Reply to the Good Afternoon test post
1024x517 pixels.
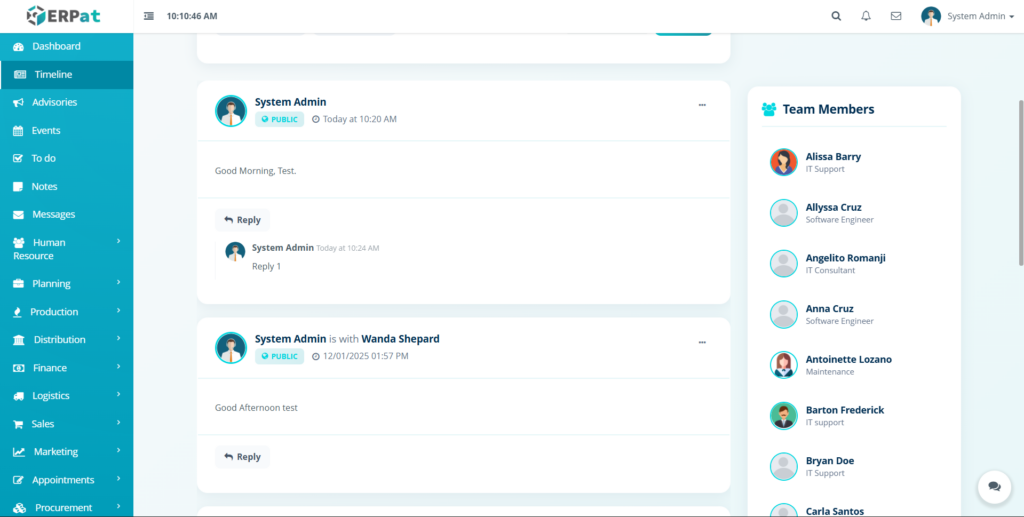point(242,457)
